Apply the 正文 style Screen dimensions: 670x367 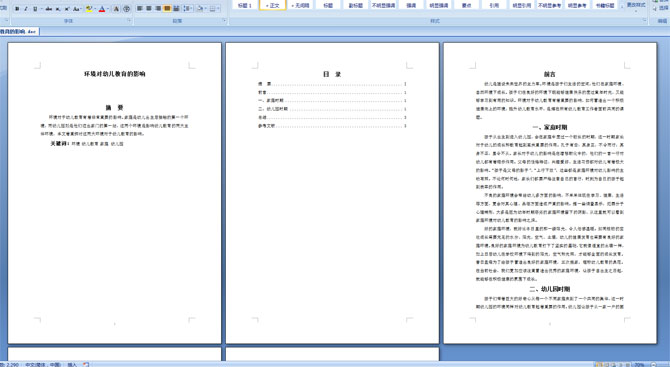272,5
